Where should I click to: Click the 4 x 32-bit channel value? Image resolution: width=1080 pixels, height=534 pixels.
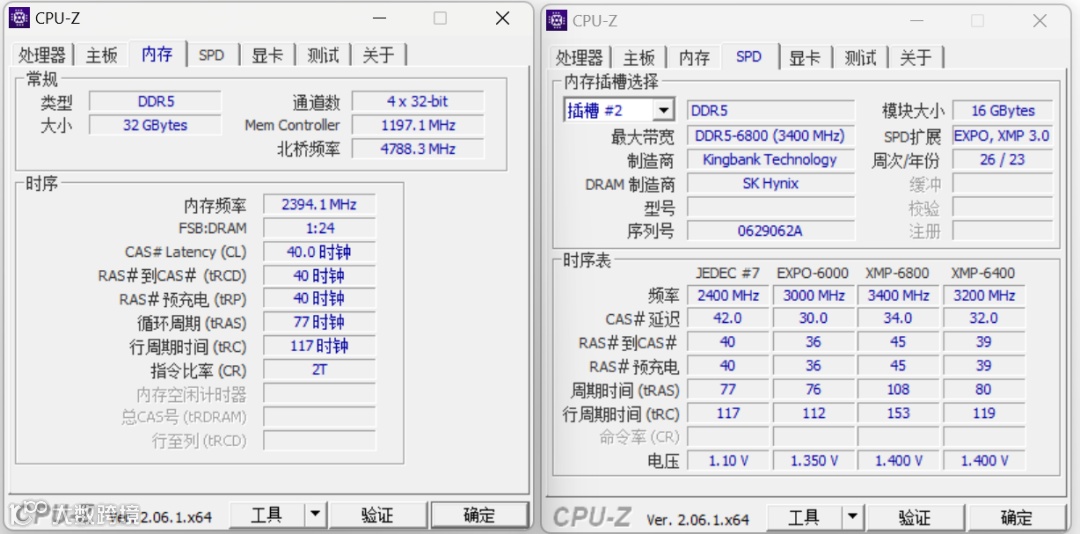pos(417,102)
